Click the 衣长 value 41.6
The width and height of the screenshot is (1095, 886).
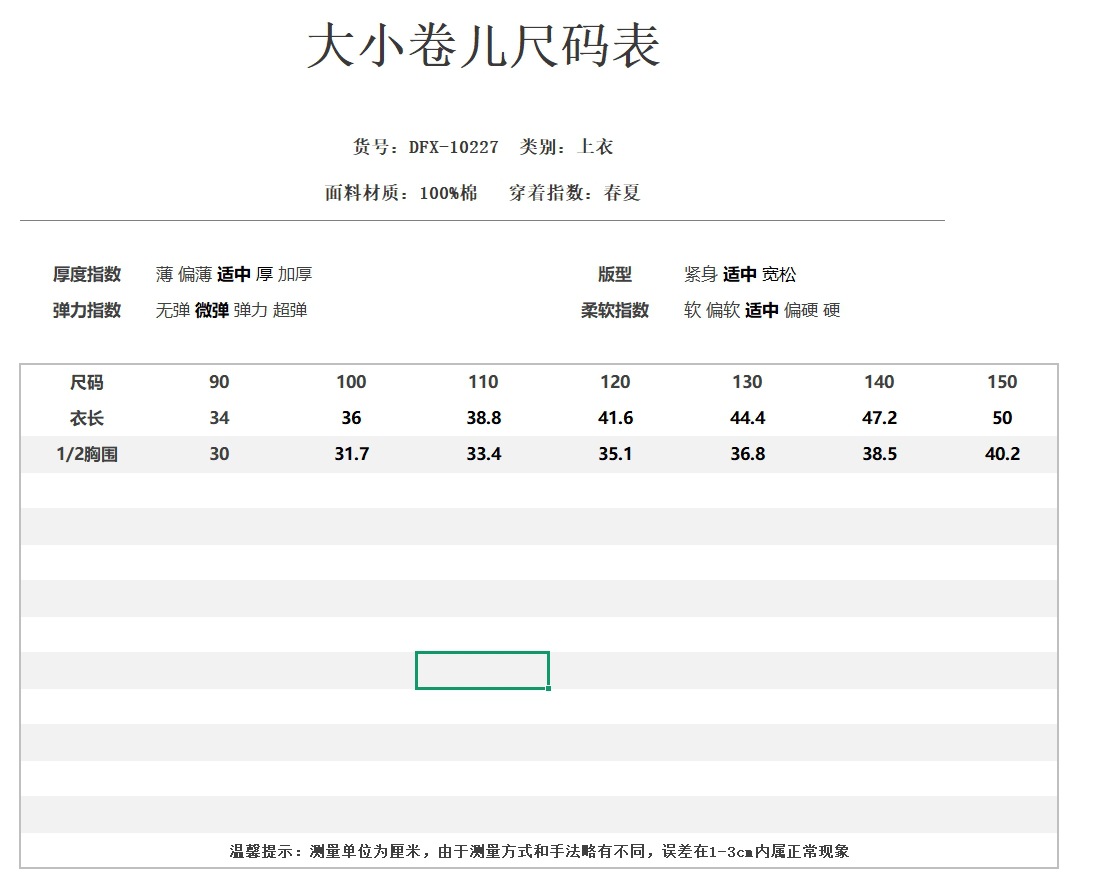pyautogui.click(x=615, y=418)
